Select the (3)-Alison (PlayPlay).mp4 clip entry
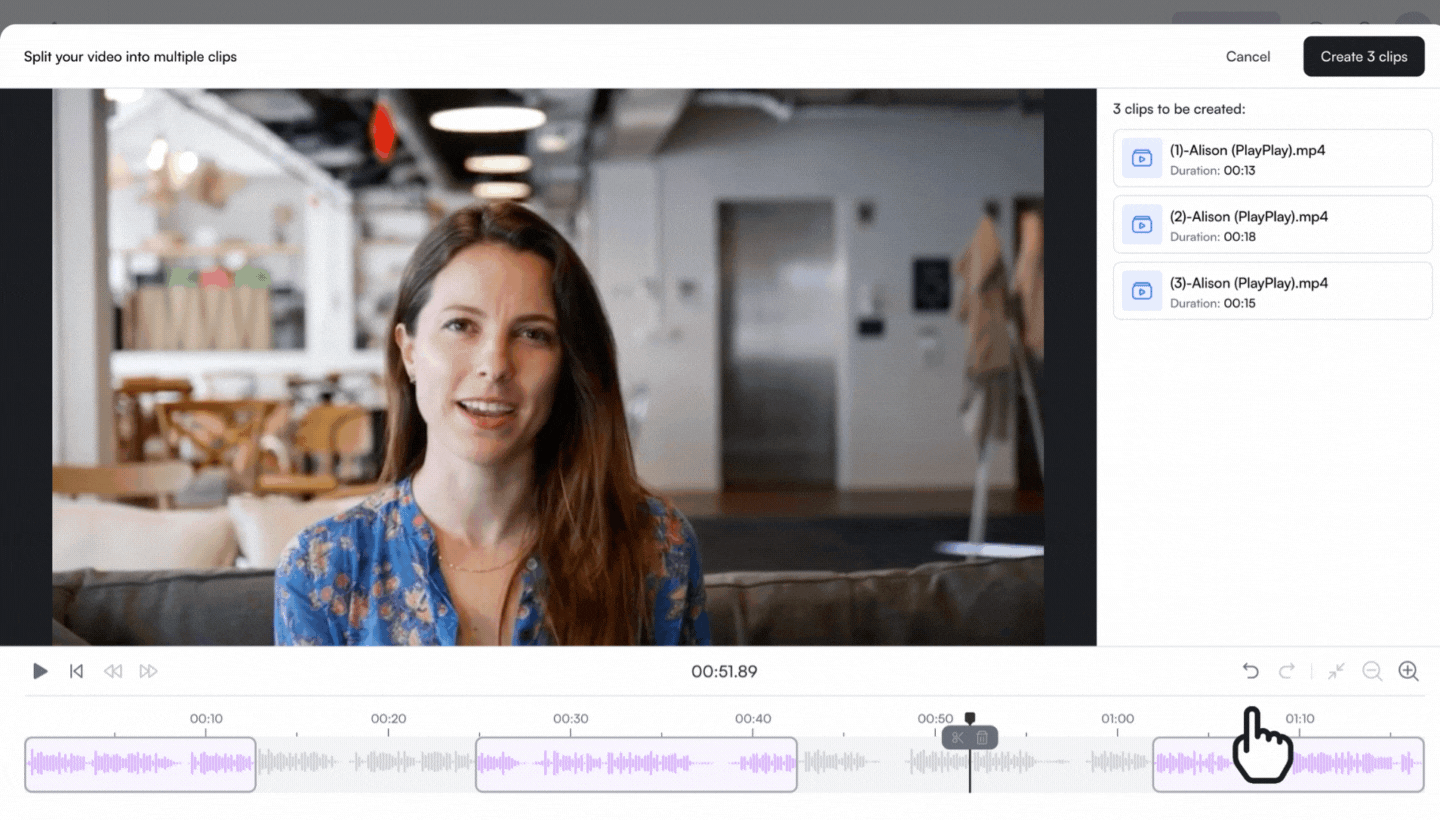This screenshot has width=1440, height=820. click(x=1272, y=291)
